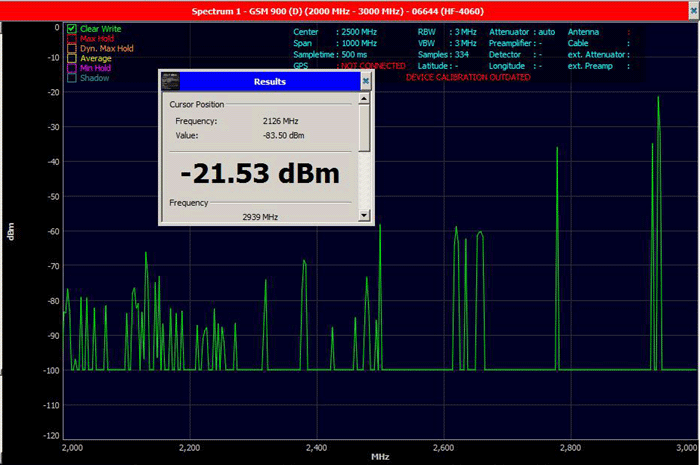Viewport: 700px width, 465px height.
Task: Click the Latitude label
Action: point(433,66)
